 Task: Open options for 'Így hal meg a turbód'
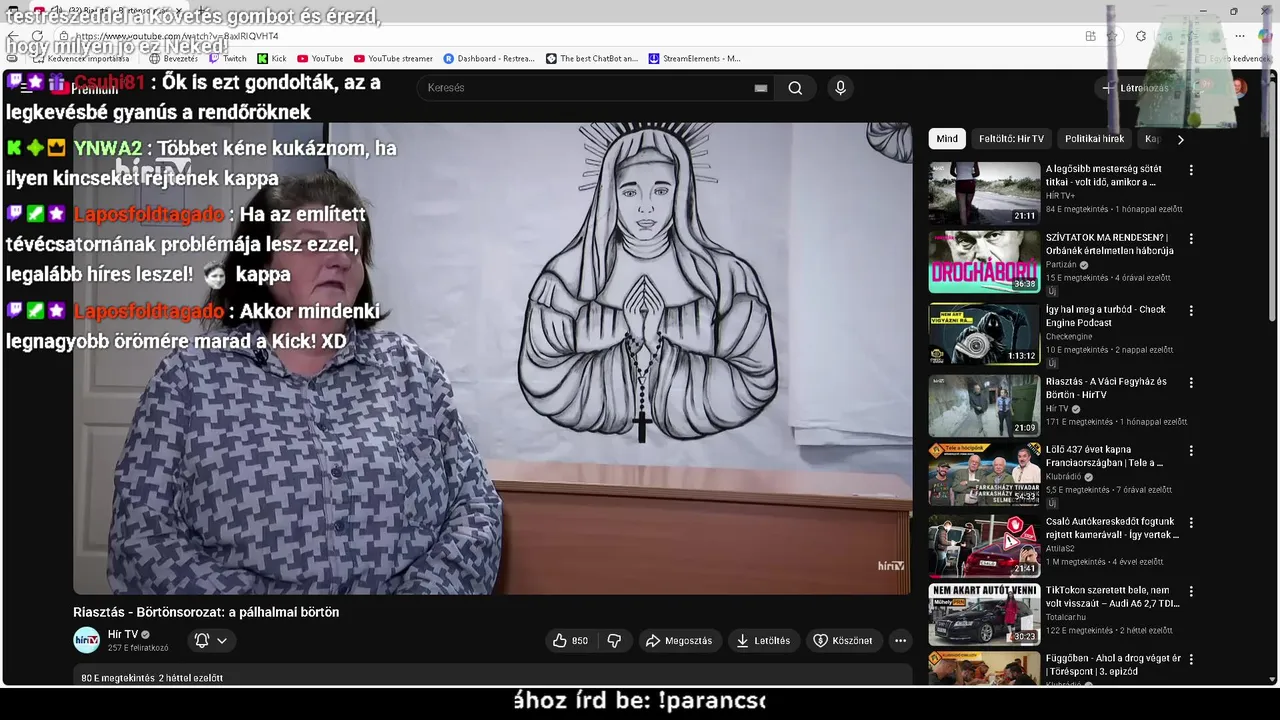[1191, 311]
